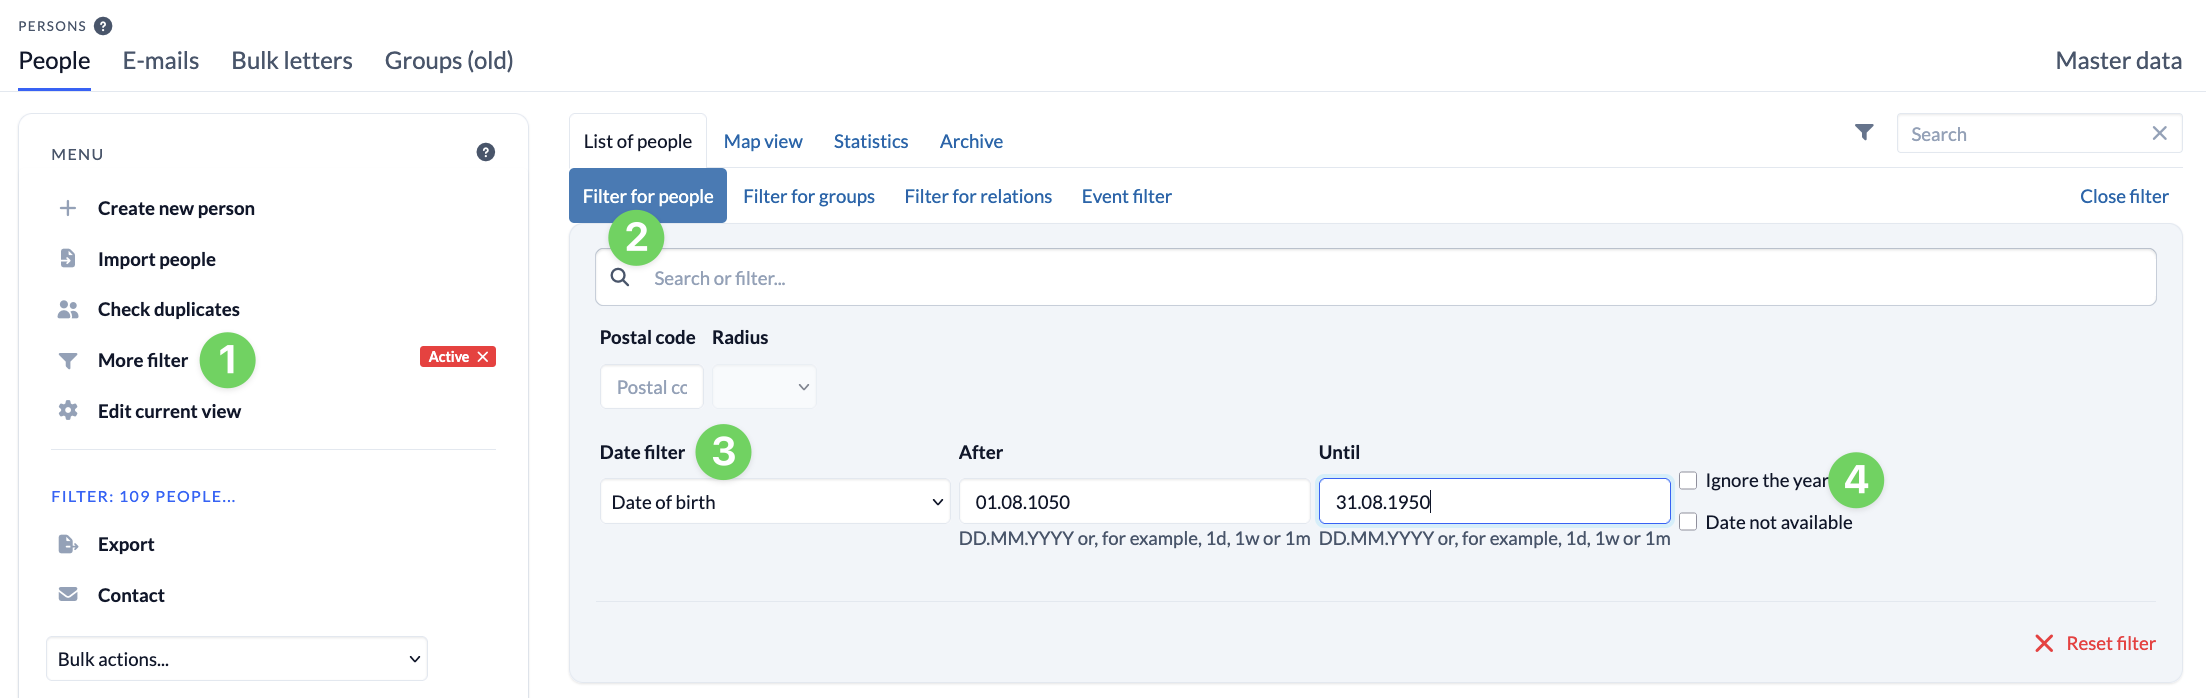Click the Check duplicates people icon
The height and width of the screenshot is (698, 2206).
68,309
